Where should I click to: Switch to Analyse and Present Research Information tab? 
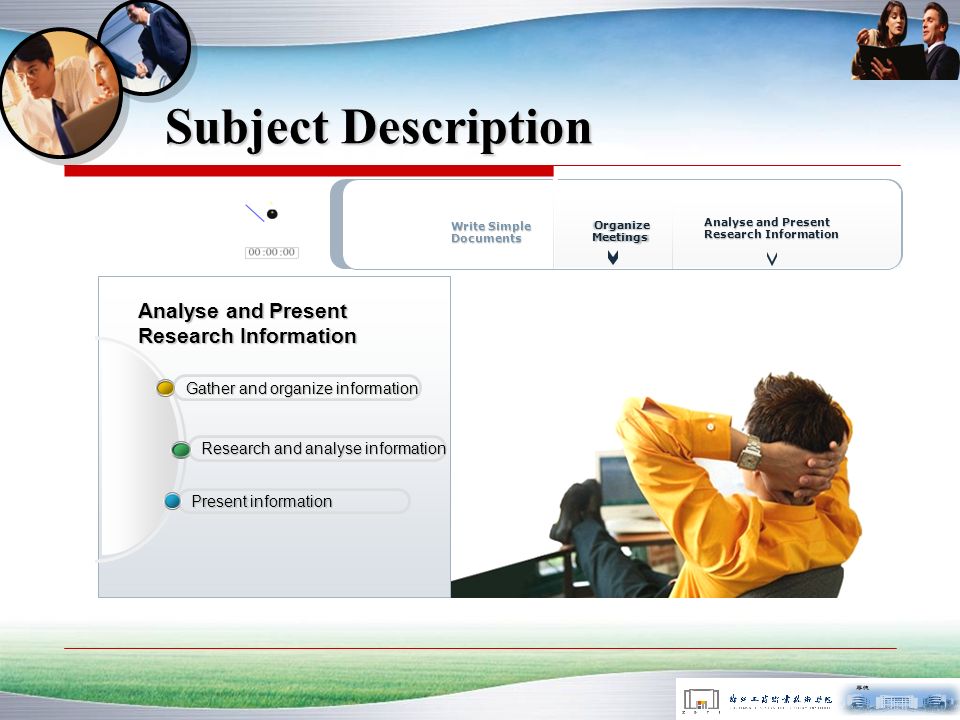pos(771,228)
